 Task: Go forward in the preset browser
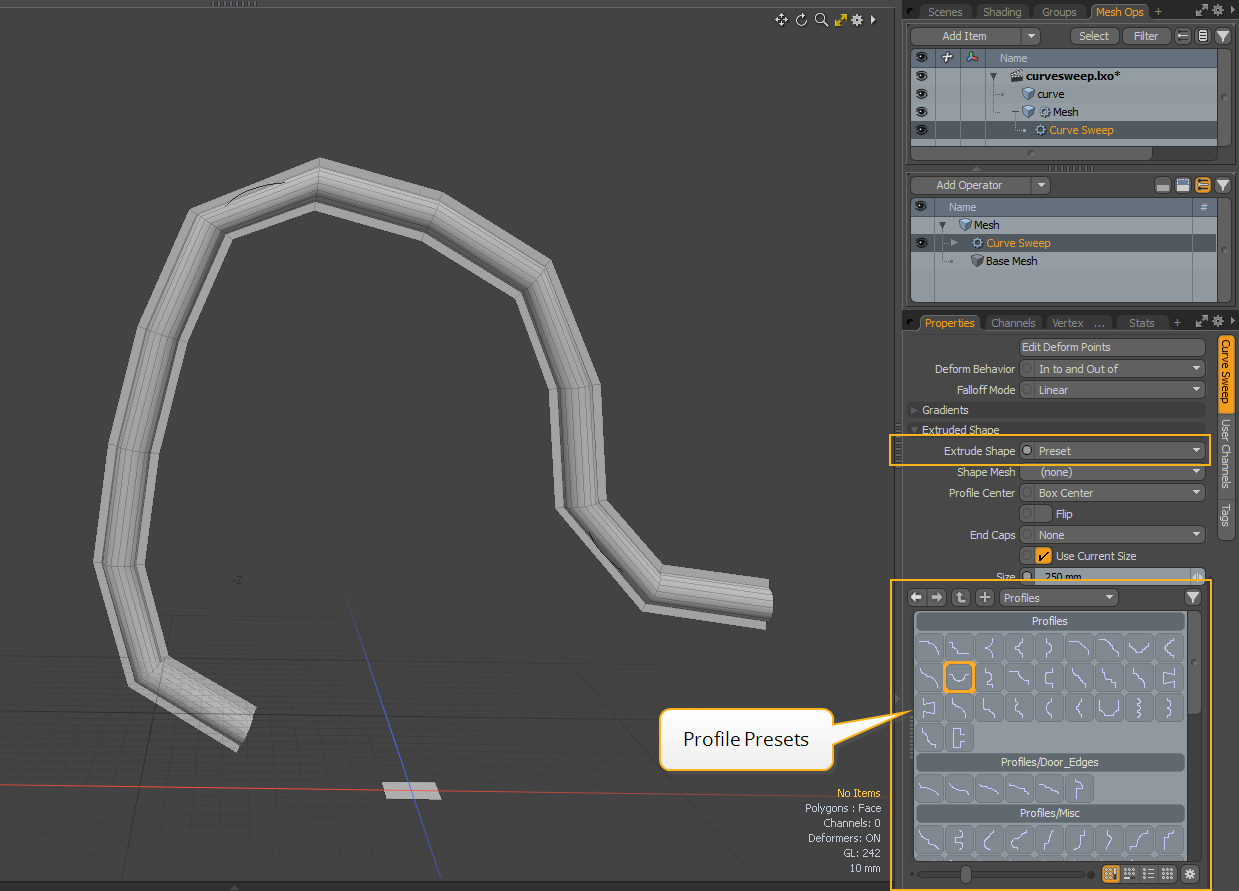[x=936, y=597]
